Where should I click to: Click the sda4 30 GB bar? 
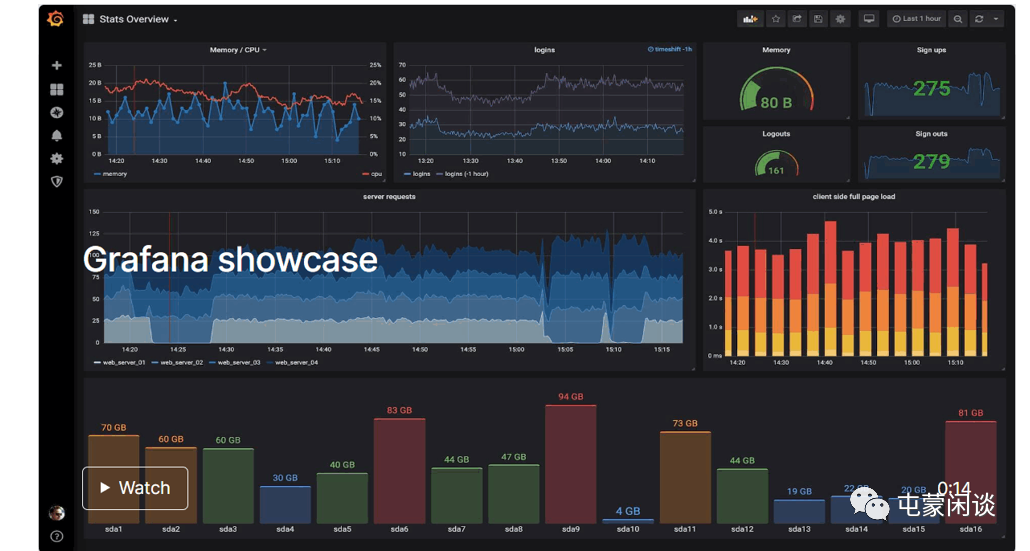tap(285, 504)
